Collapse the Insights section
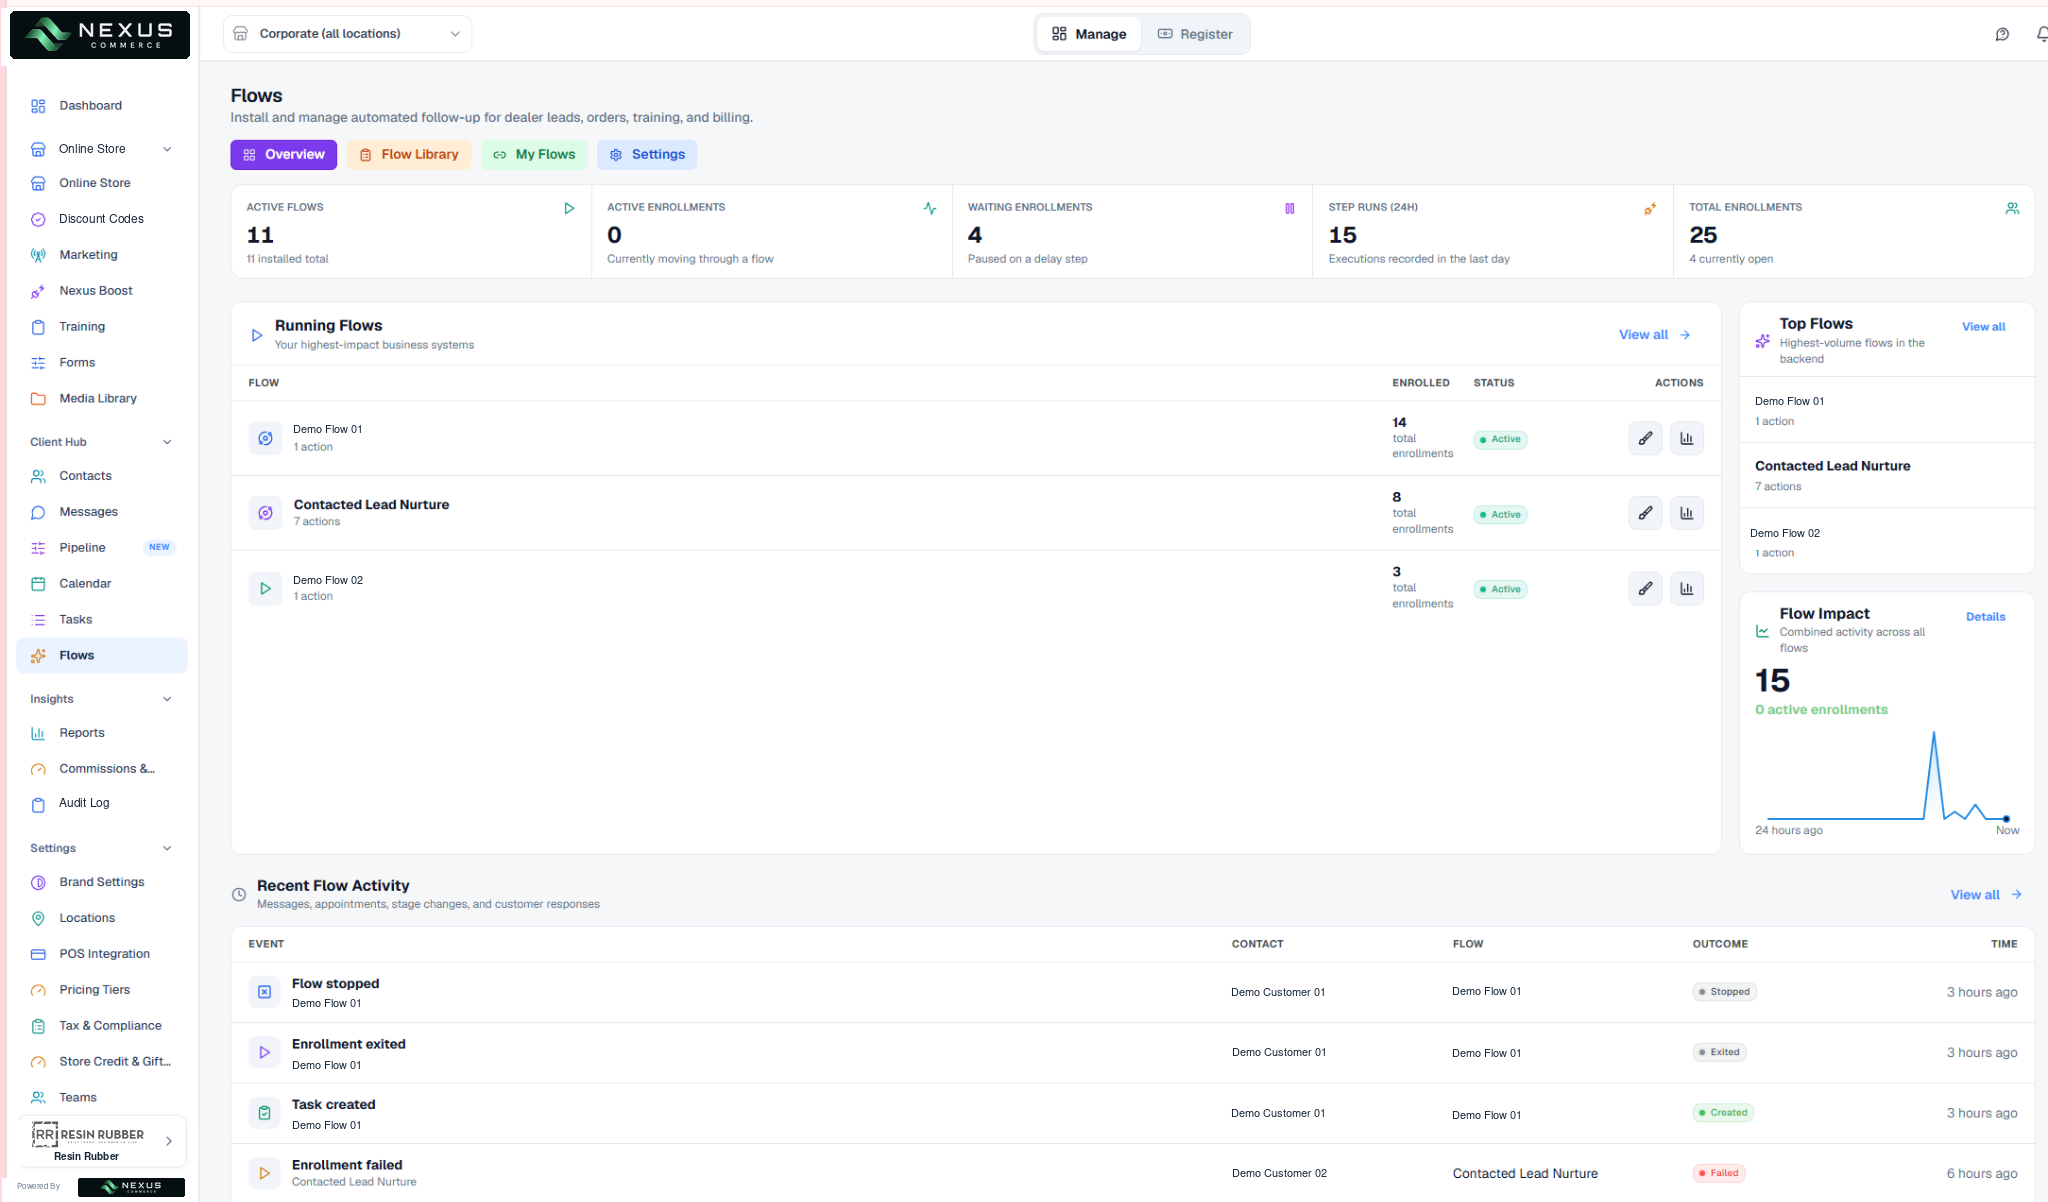 click(167, 699)
